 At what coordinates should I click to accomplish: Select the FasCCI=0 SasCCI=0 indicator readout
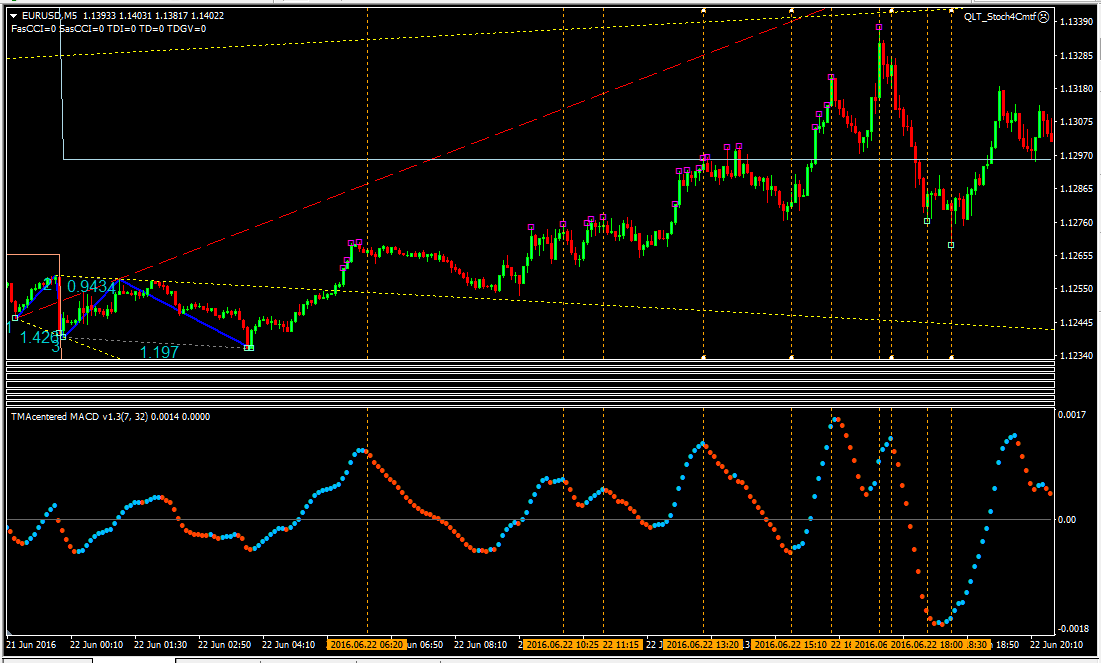(x=58, y=29)
